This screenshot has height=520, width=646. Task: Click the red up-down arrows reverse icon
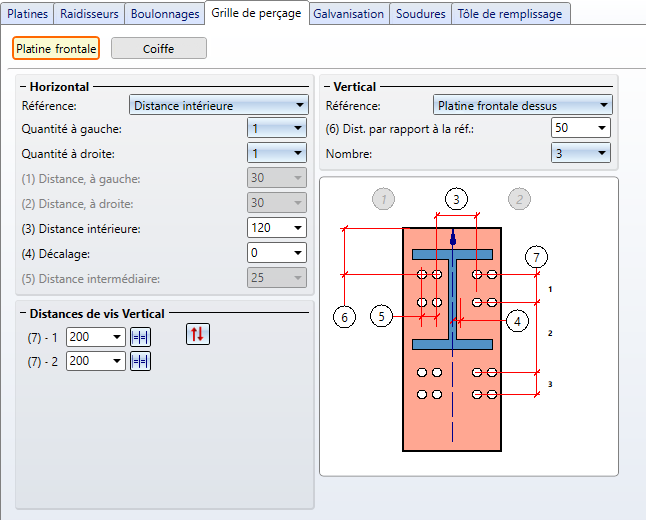point(198,334)
